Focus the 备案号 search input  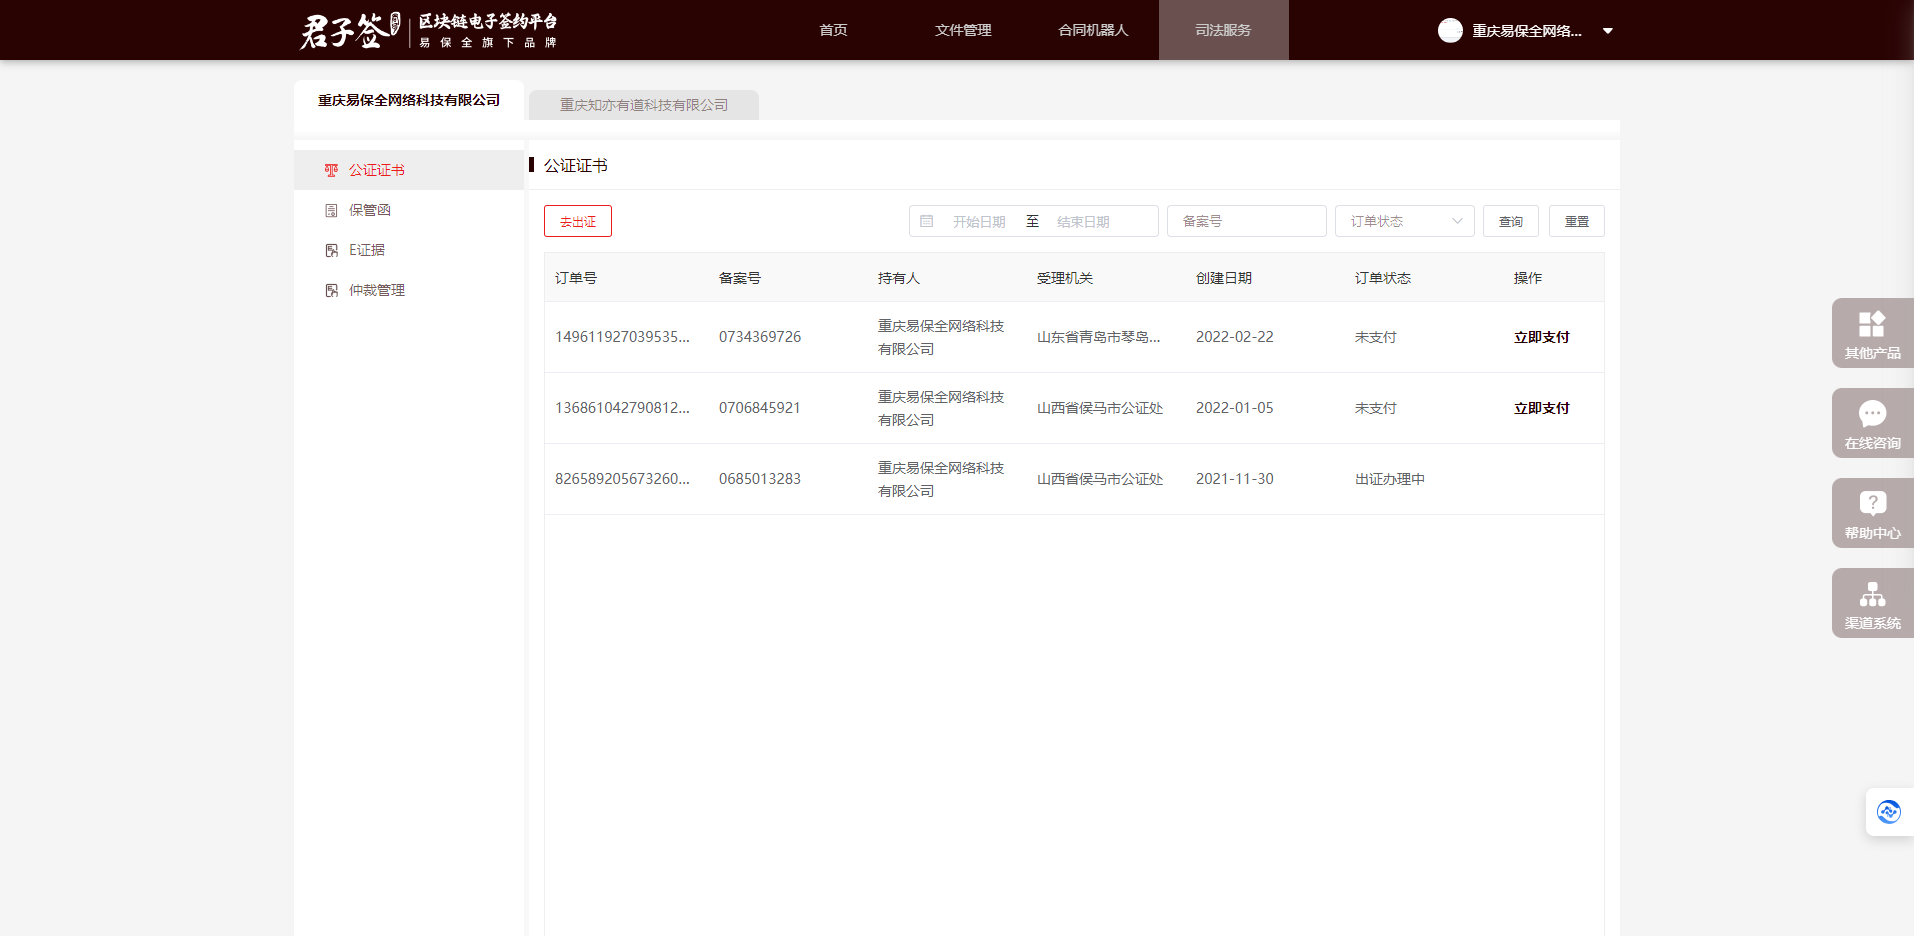1247,221
